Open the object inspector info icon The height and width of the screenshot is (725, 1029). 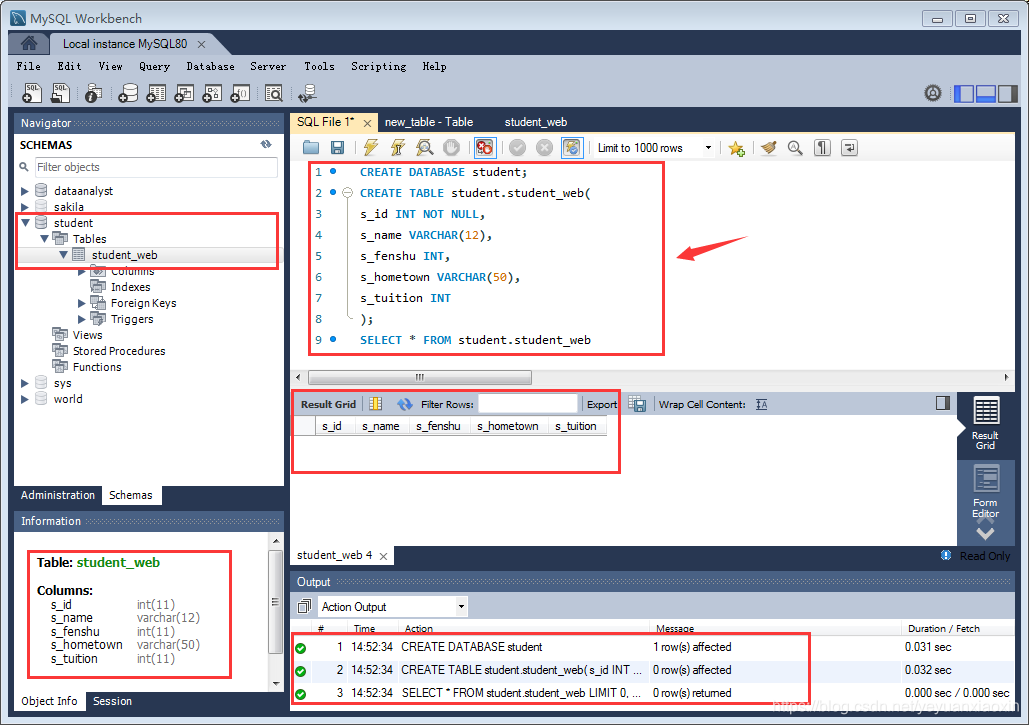pos(93,93)
